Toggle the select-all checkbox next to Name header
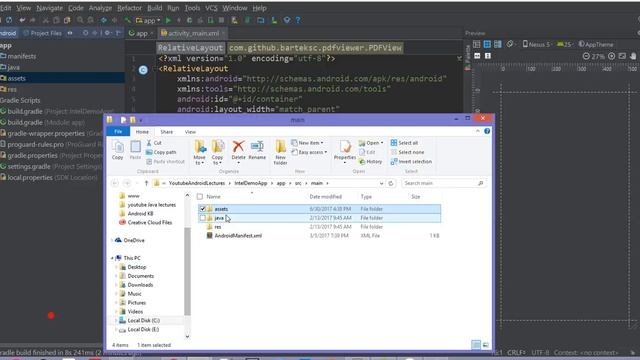The image size is (640, 360). pos(200,197)
